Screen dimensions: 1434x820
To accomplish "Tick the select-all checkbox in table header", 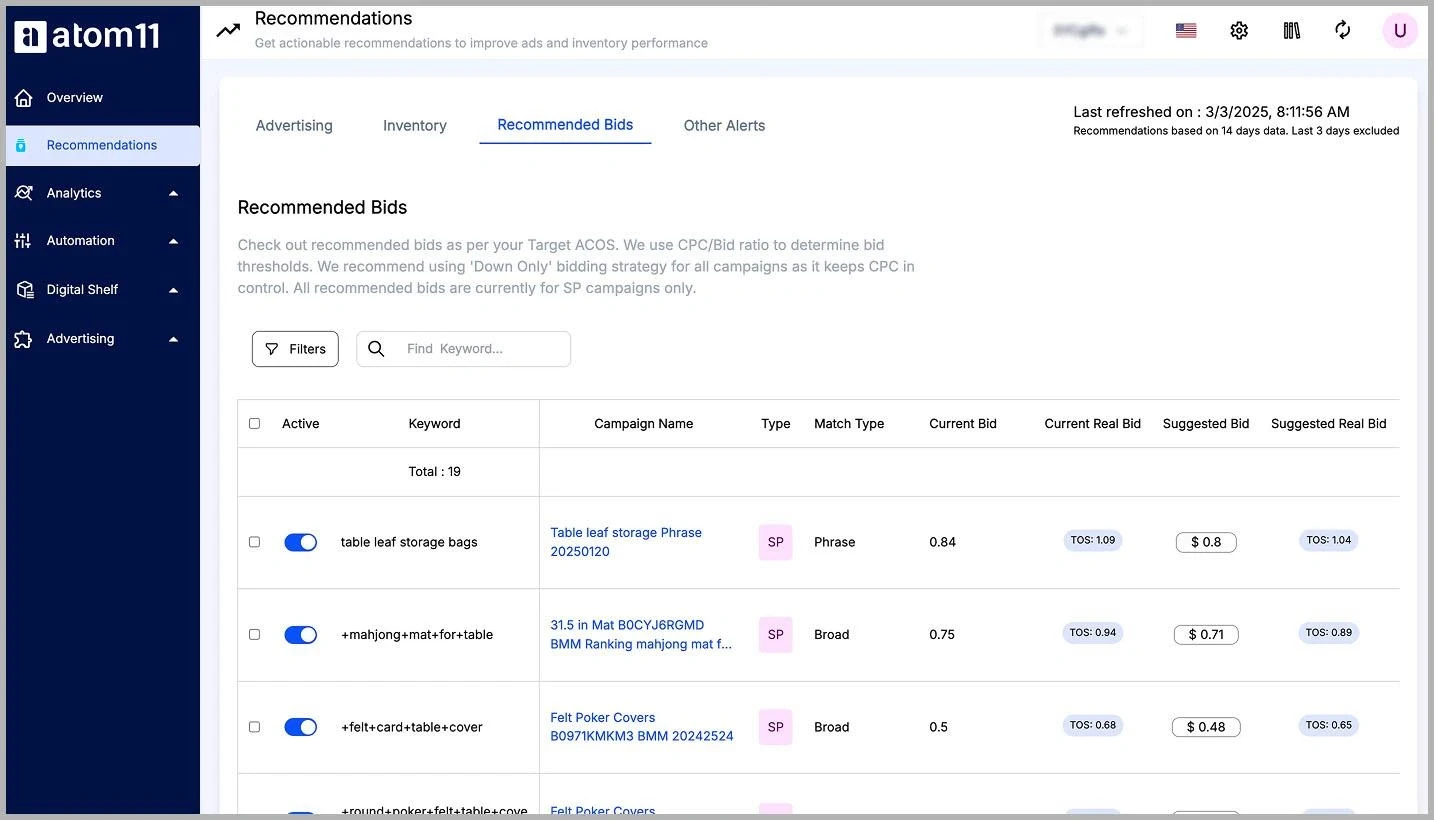I will [x=254, y=424].
